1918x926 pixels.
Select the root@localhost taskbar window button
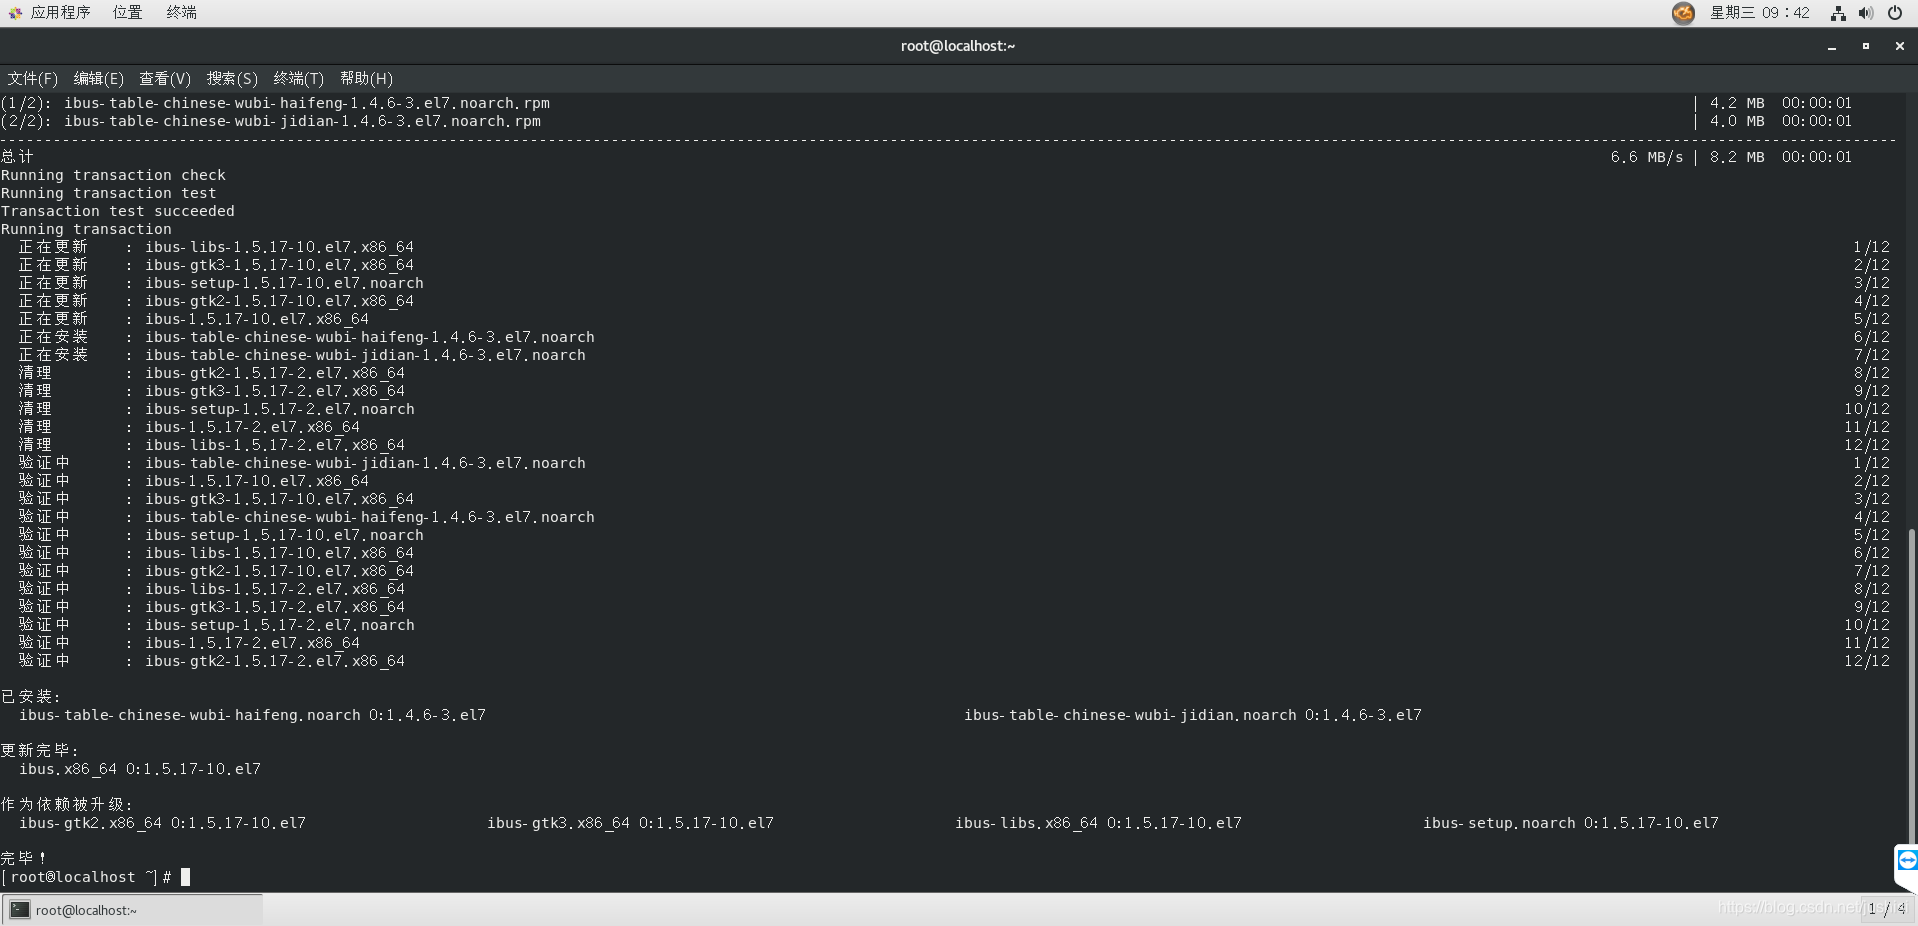(132, 910)
